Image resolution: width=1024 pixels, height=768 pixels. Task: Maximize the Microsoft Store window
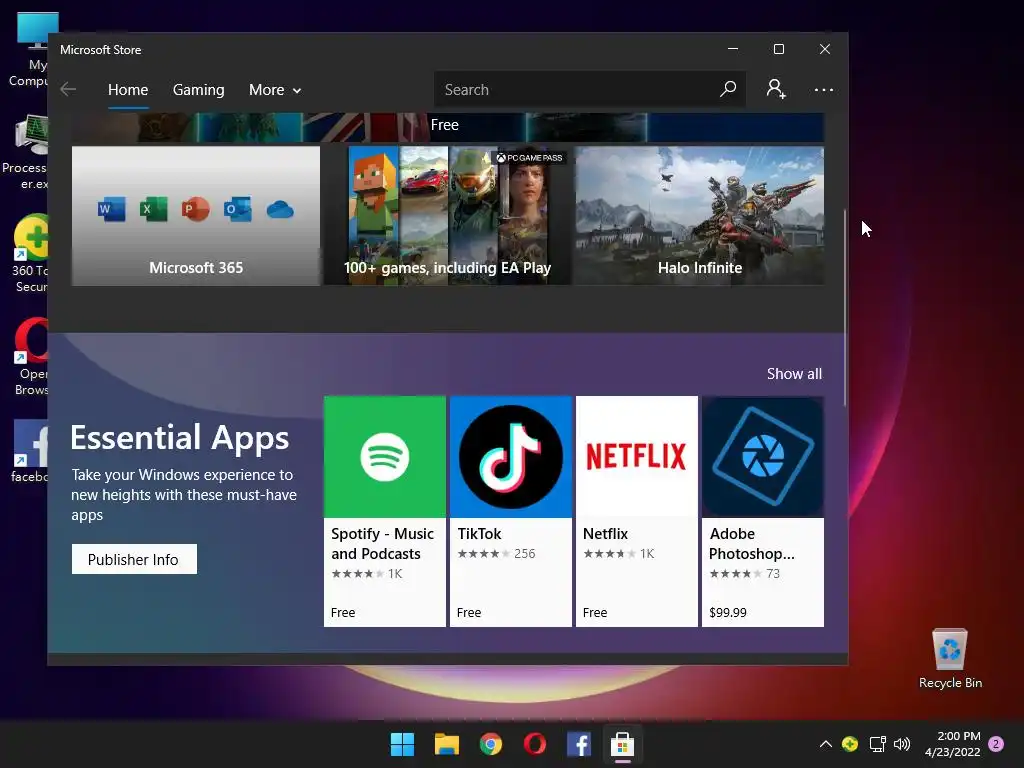tap(778, 49)
